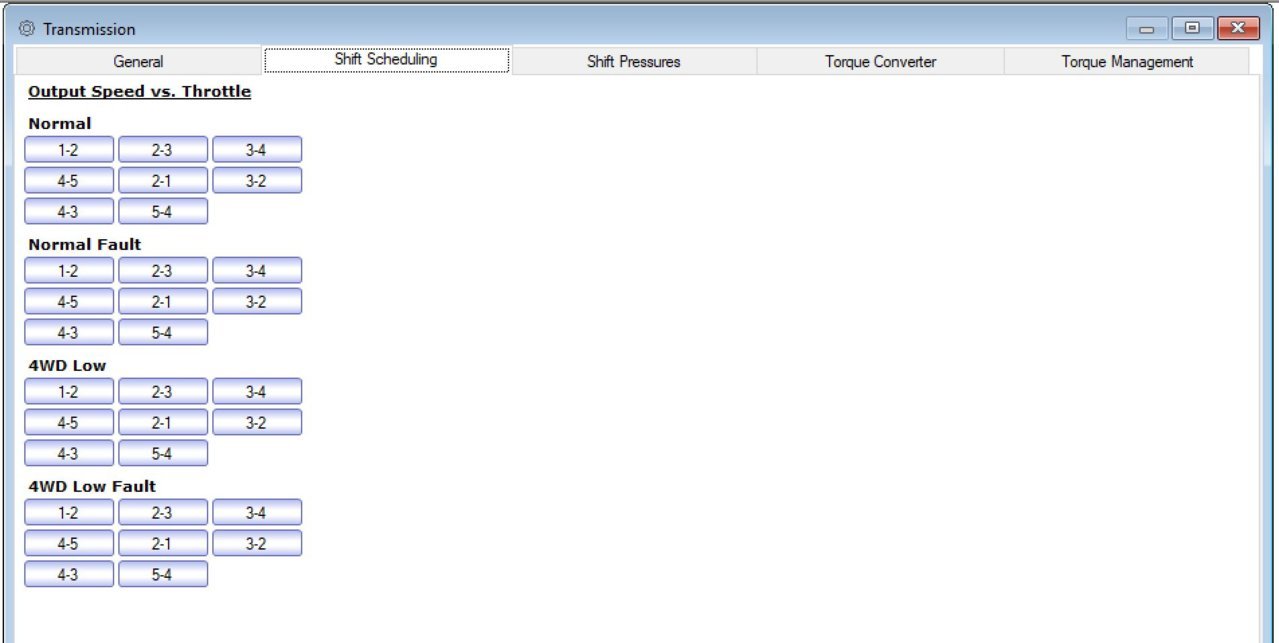Click 3-4 under Normal Fault

coord(257,271)
